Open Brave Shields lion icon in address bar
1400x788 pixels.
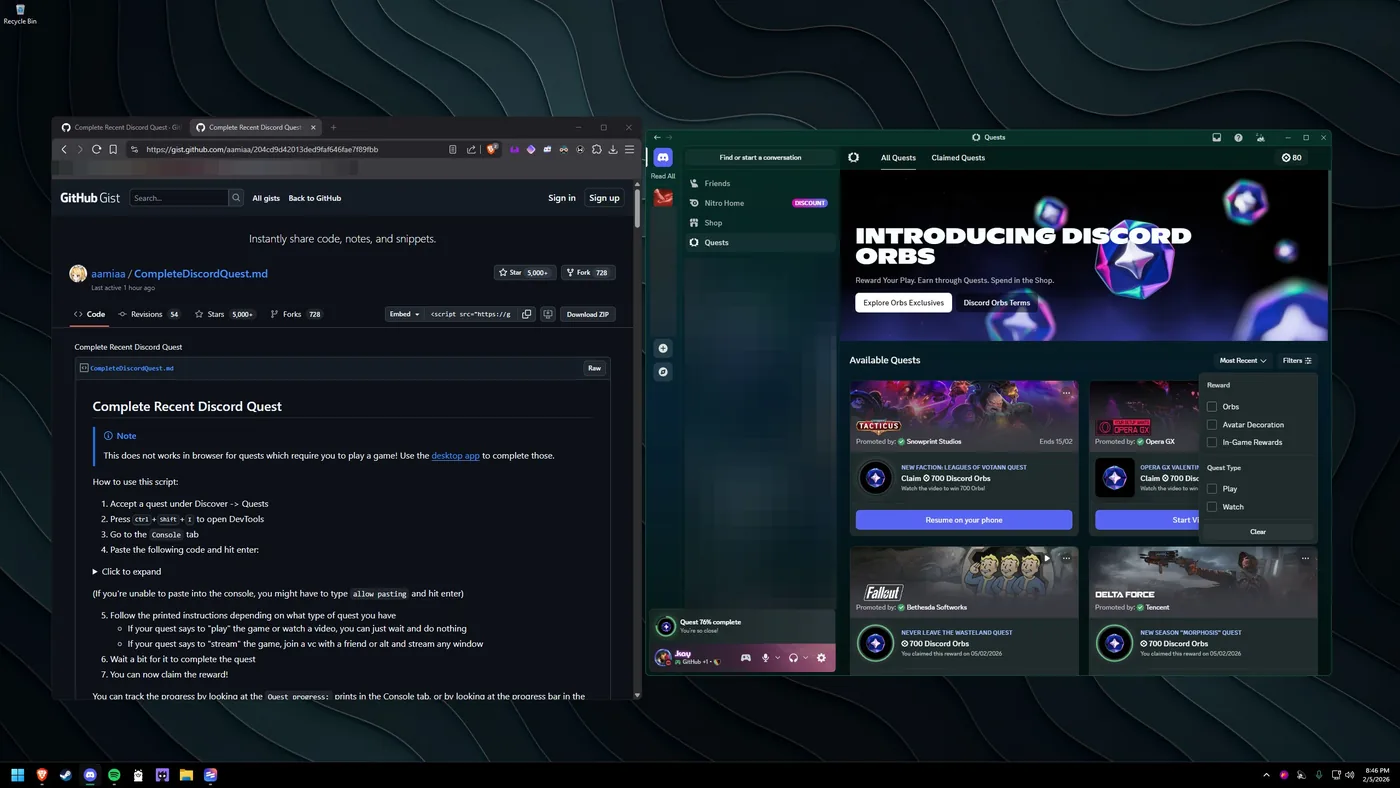click(492, 149)
